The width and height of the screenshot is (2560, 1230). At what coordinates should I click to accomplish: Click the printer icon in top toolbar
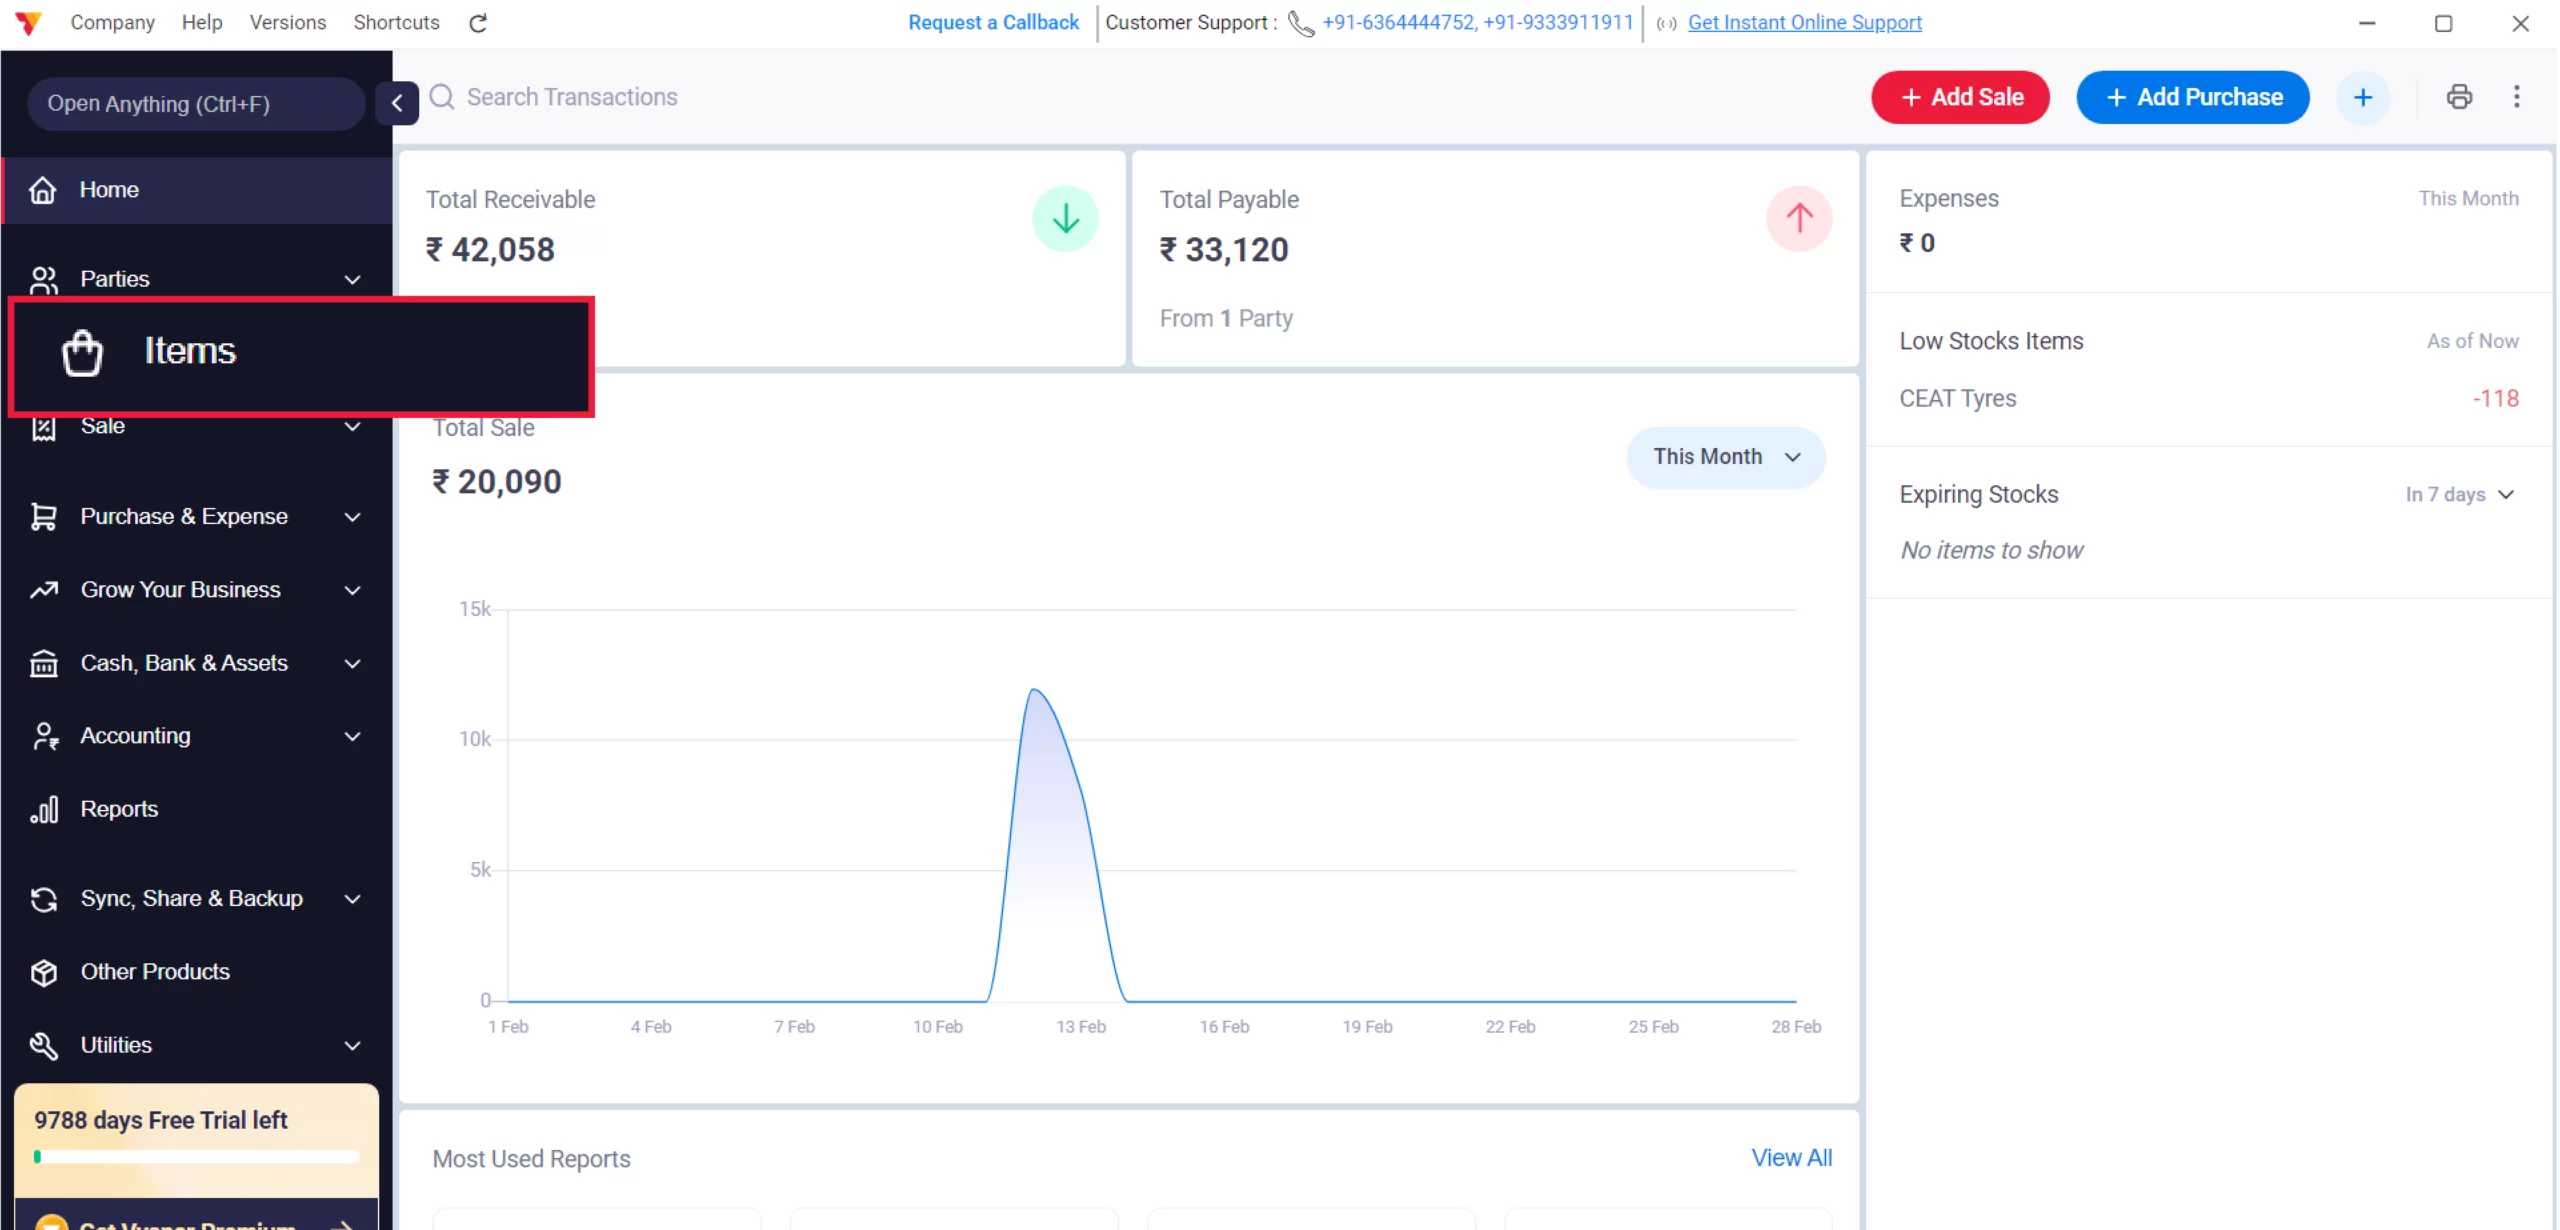pyautogui.click(x=2459, y=97)
